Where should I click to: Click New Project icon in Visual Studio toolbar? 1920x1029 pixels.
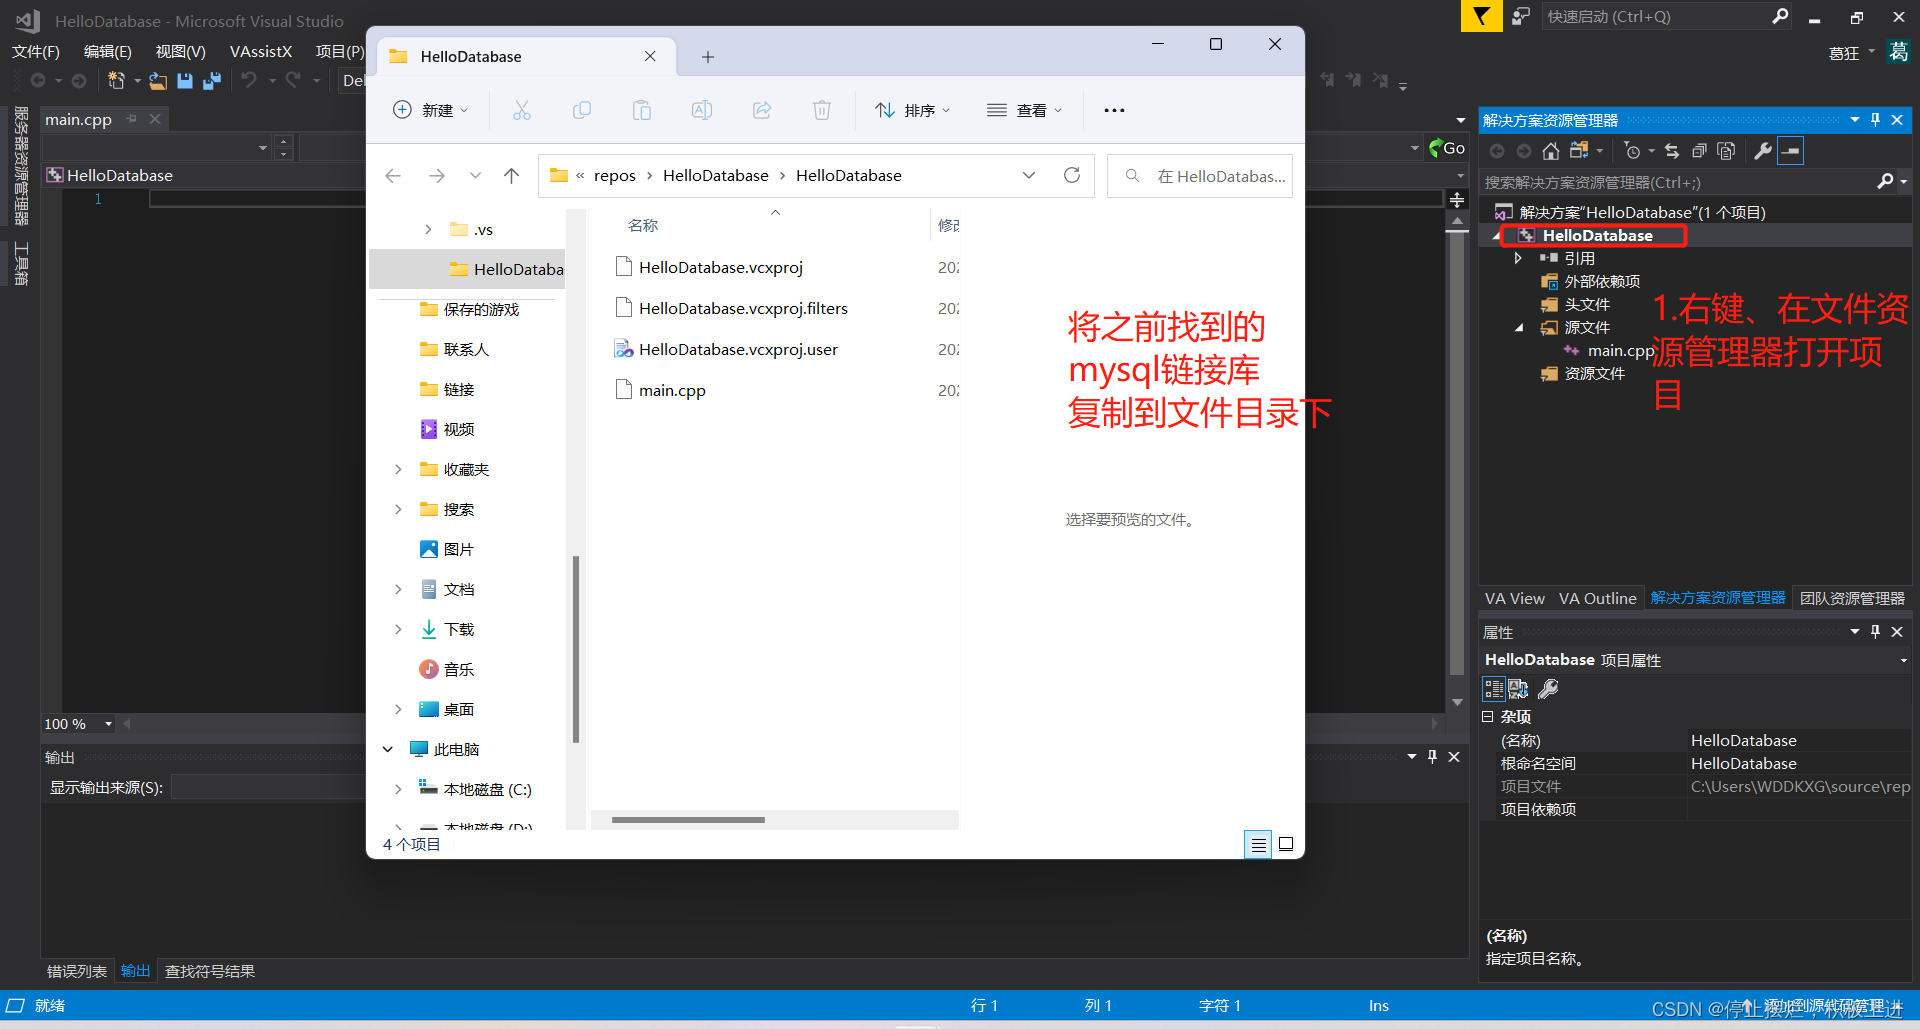(116, 81)
